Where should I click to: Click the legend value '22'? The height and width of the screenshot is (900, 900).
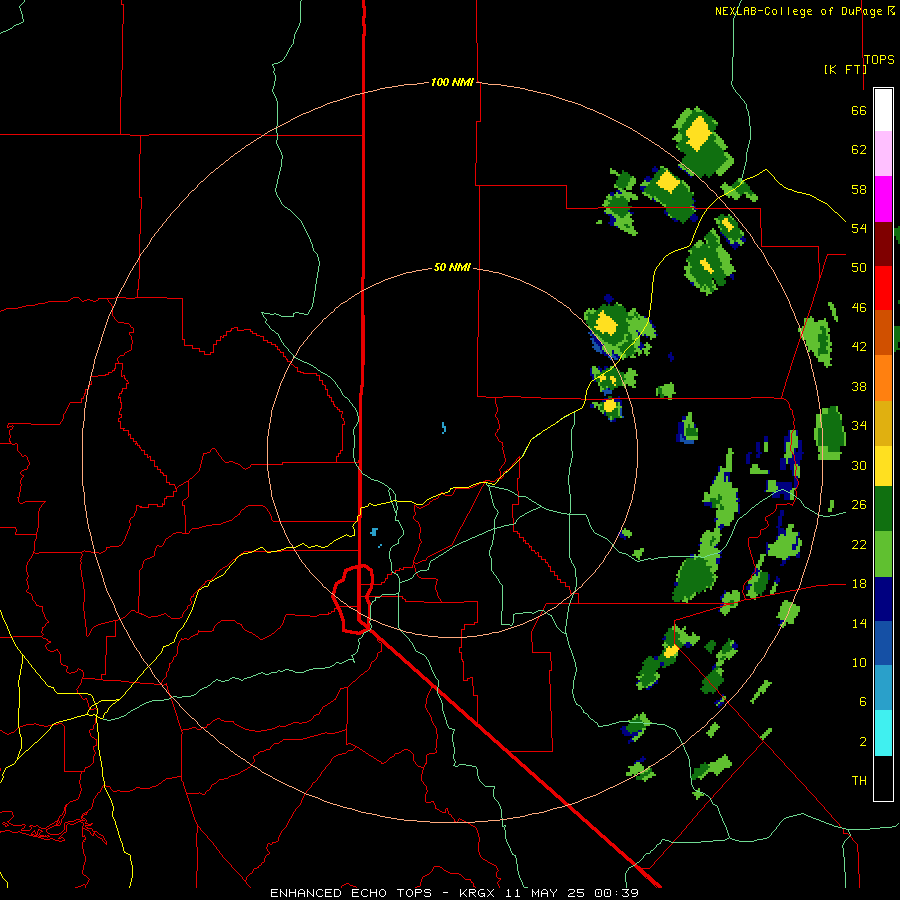point(859,544)
